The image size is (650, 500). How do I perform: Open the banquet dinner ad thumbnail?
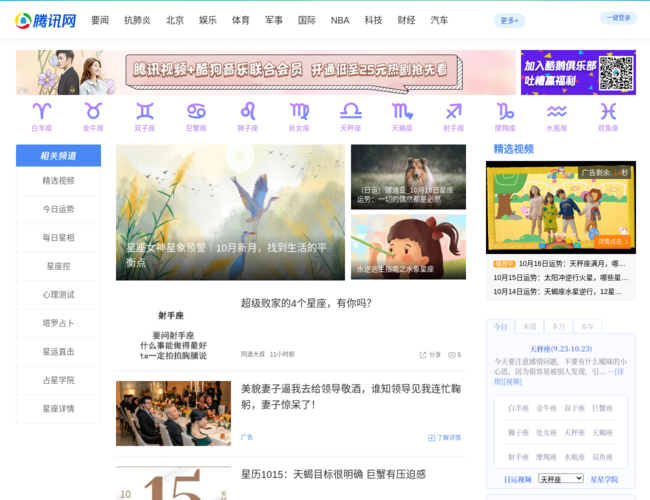pos(173,413)
